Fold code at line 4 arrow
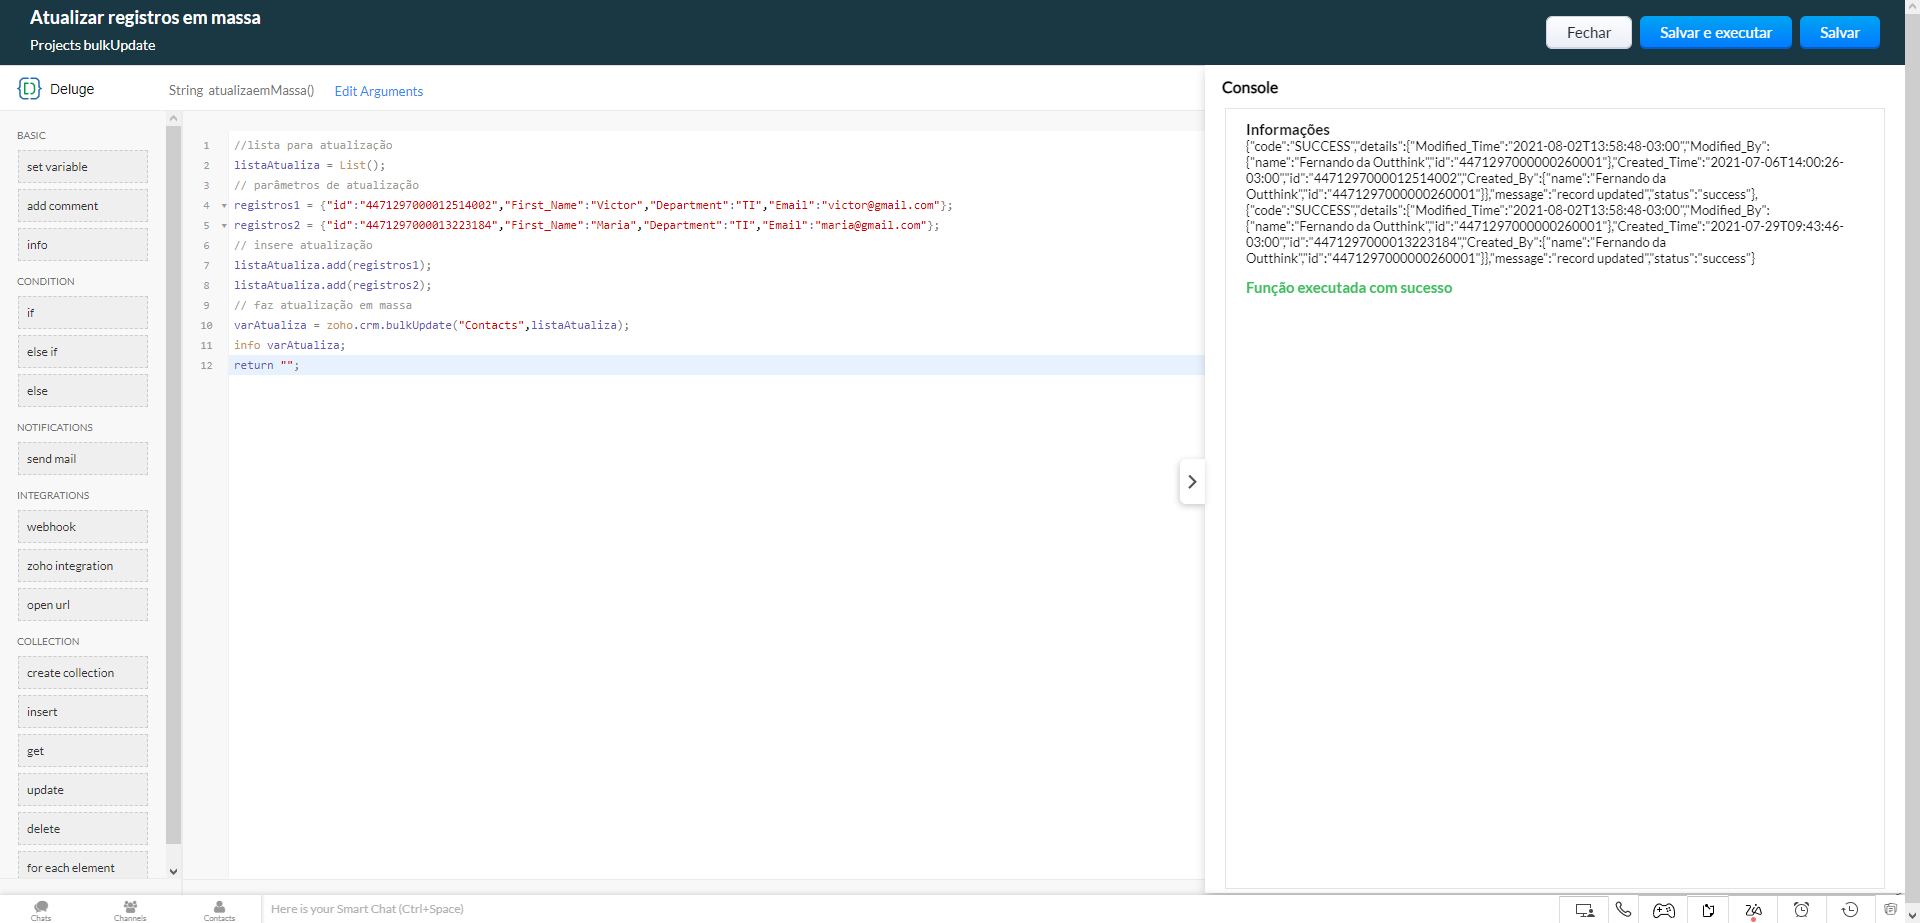The width and height of the screenshot is (1920, 923). [224, 206]
